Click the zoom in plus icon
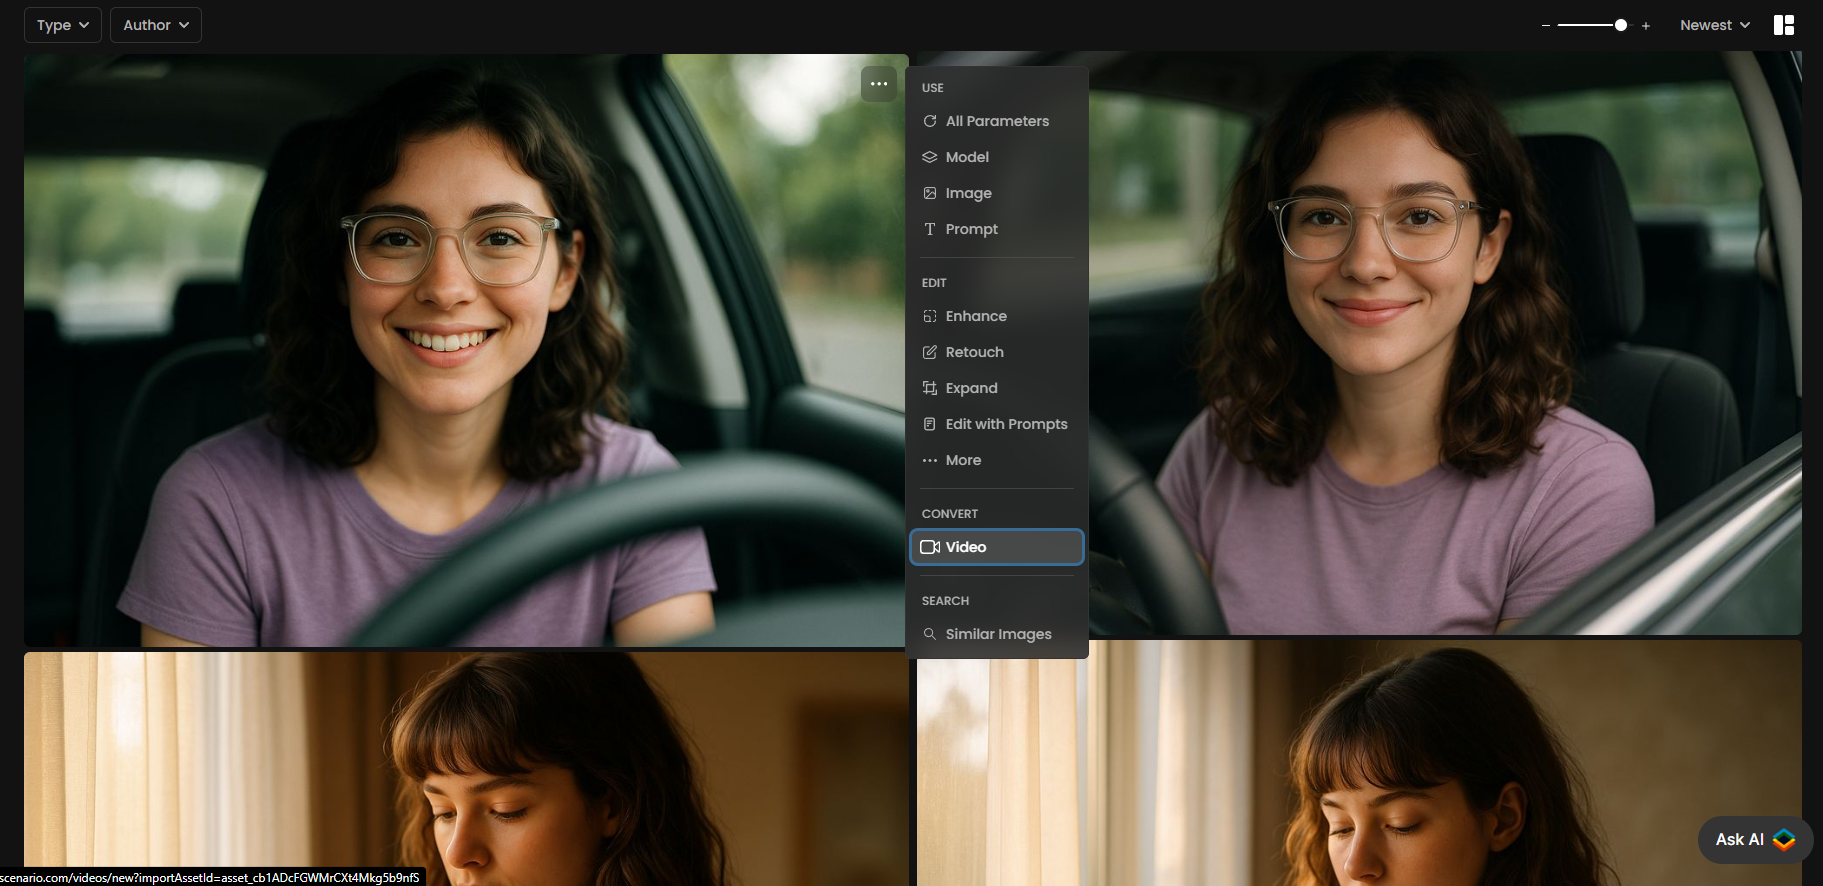 point(1645,26)
